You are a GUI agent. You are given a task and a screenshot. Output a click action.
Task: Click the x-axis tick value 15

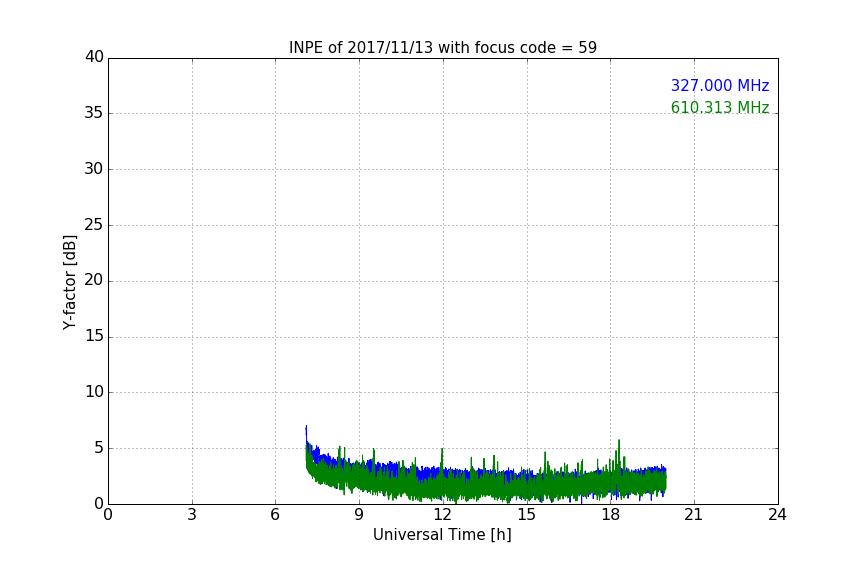526,515
